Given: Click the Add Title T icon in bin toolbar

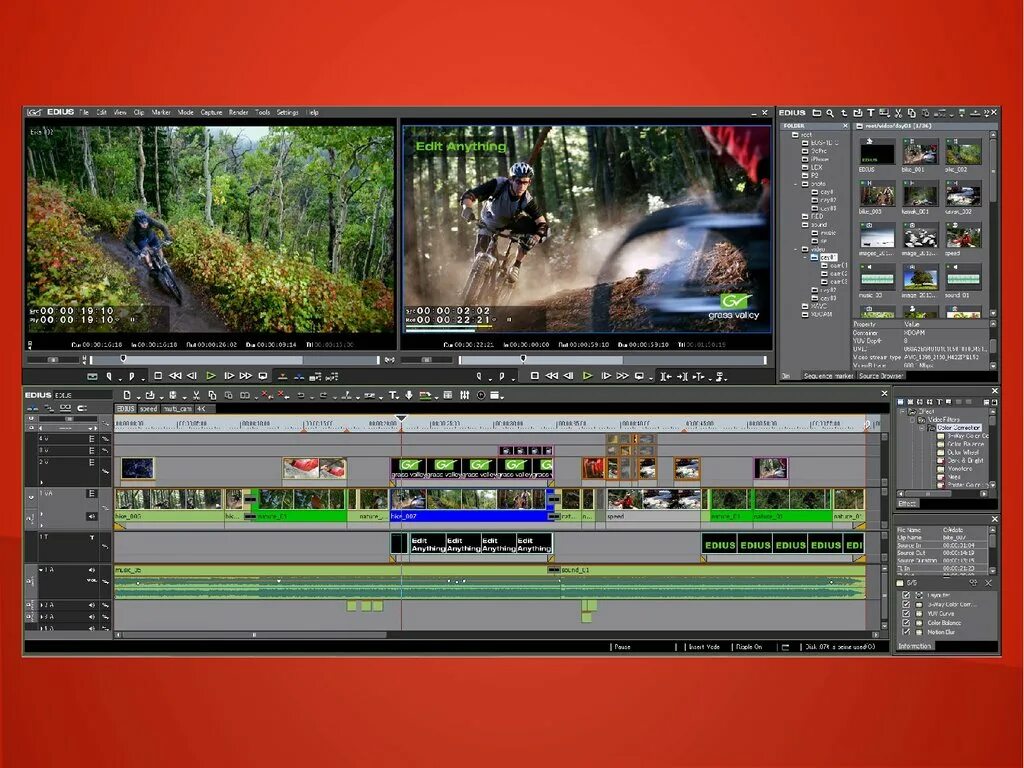Looking at the screenshot, I should pos(871,113).
